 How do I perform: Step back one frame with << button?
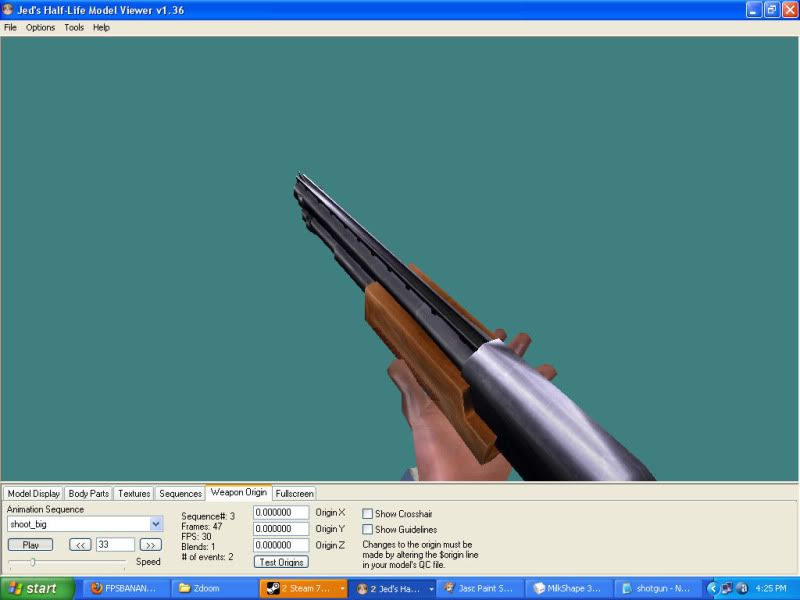(80, 545)
